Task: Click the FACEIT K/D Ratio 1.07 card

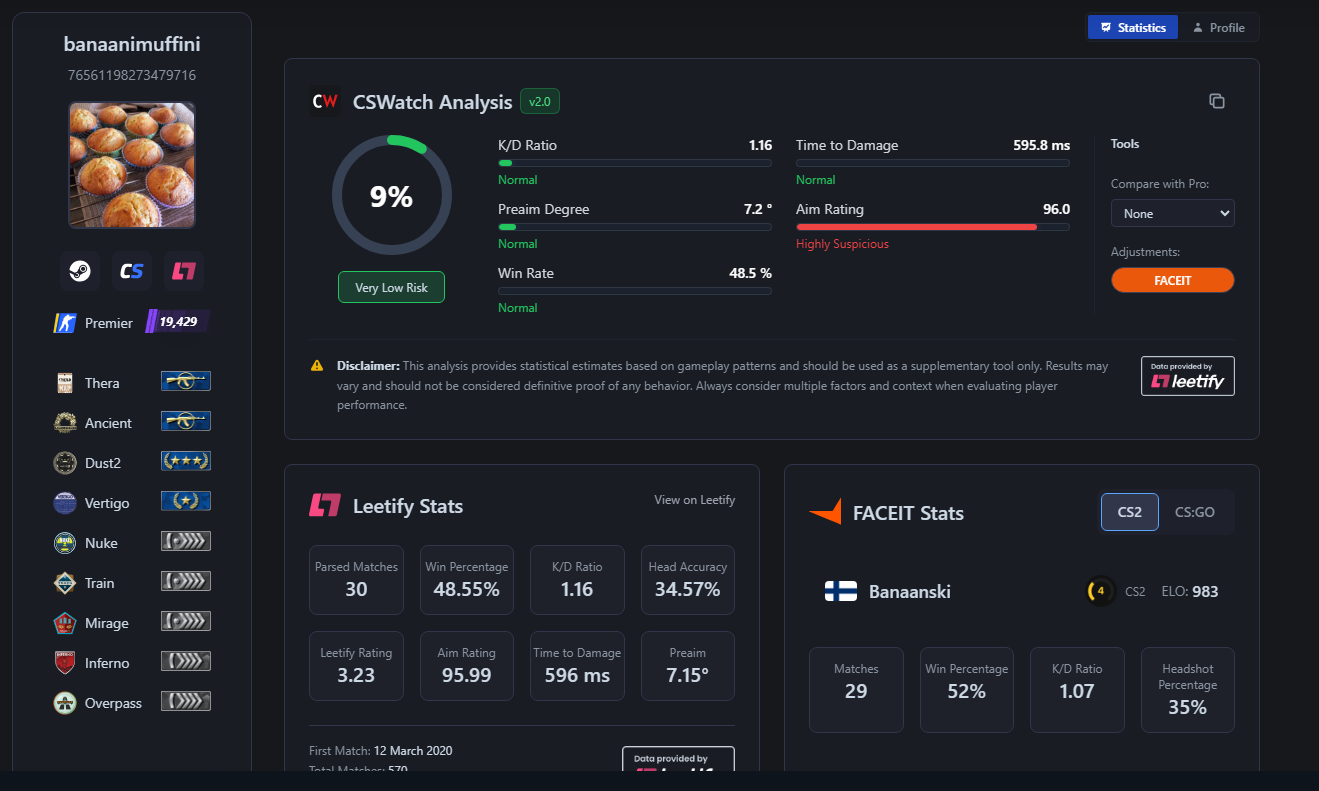Action: 1077,690
